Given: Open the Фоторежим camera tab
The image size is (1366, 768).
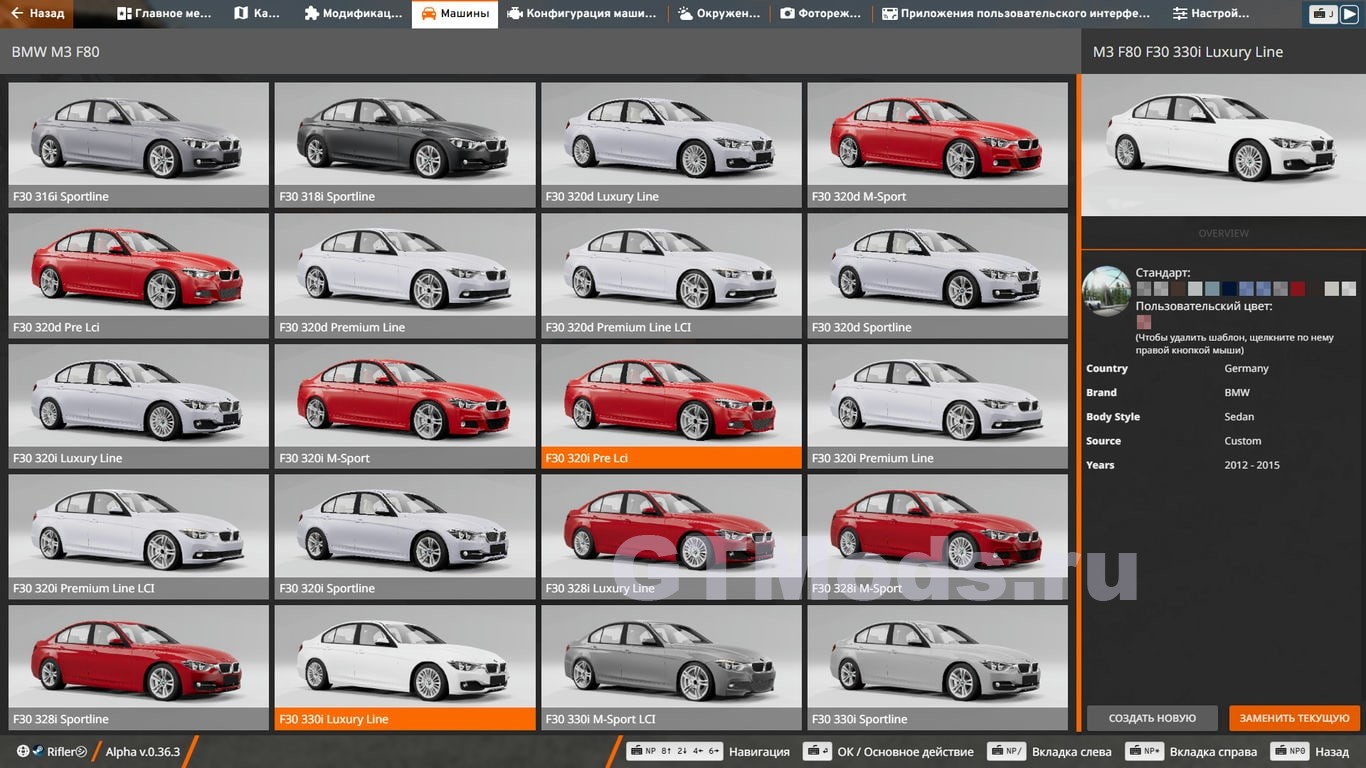Looking at the screenshot, I should click(x=820, y=14).
